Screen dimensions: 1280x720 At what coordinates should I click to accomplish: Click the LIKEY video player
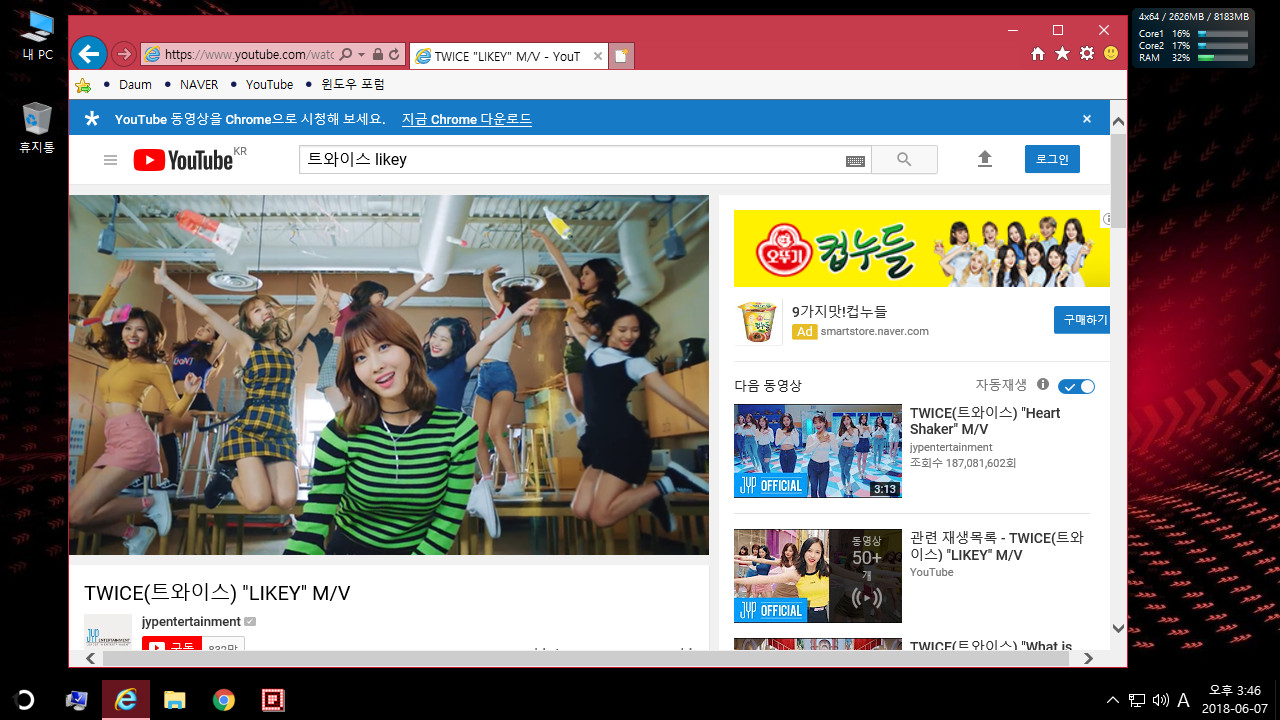389,375
